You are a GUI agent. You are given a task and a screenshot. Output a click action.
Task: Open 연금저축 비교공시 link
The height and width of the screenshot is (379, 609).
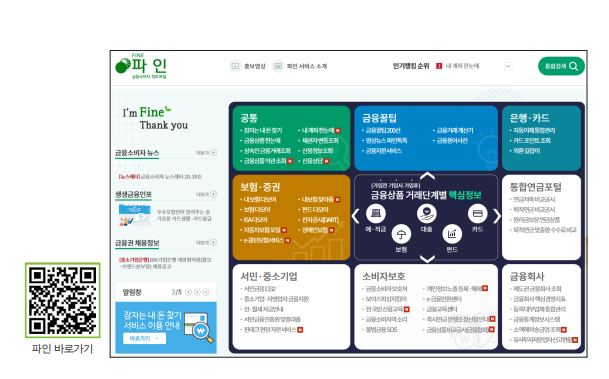(x=534, y=200)
